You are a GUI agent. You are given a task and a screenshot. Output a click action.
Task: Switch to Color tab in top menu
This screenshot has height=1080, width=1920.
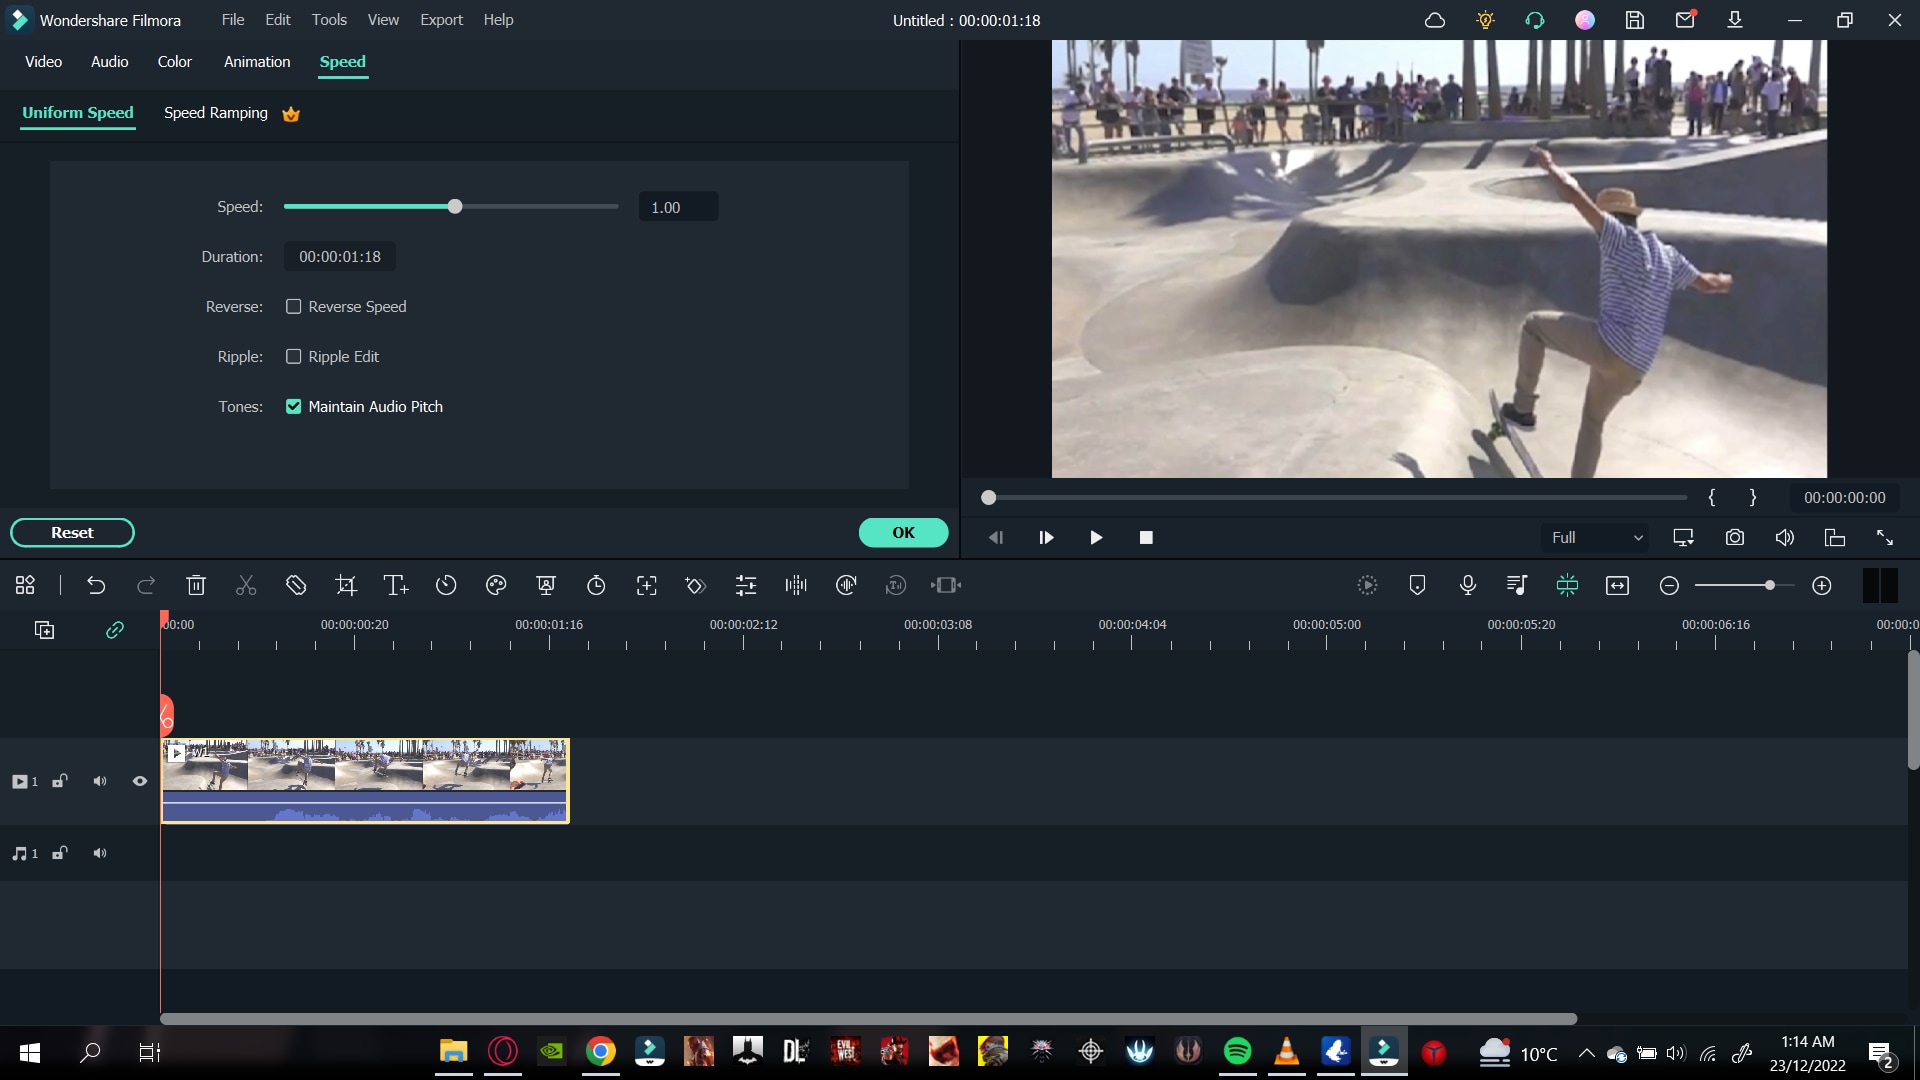(174, 62)
